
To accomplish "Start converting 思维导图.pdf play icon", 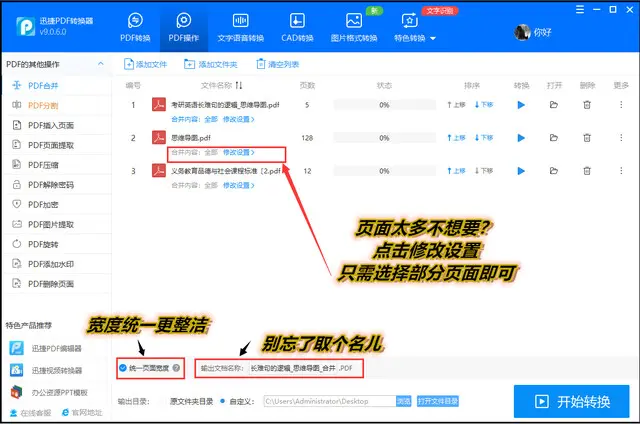I will pyautogui.click(x=521, y=138).
